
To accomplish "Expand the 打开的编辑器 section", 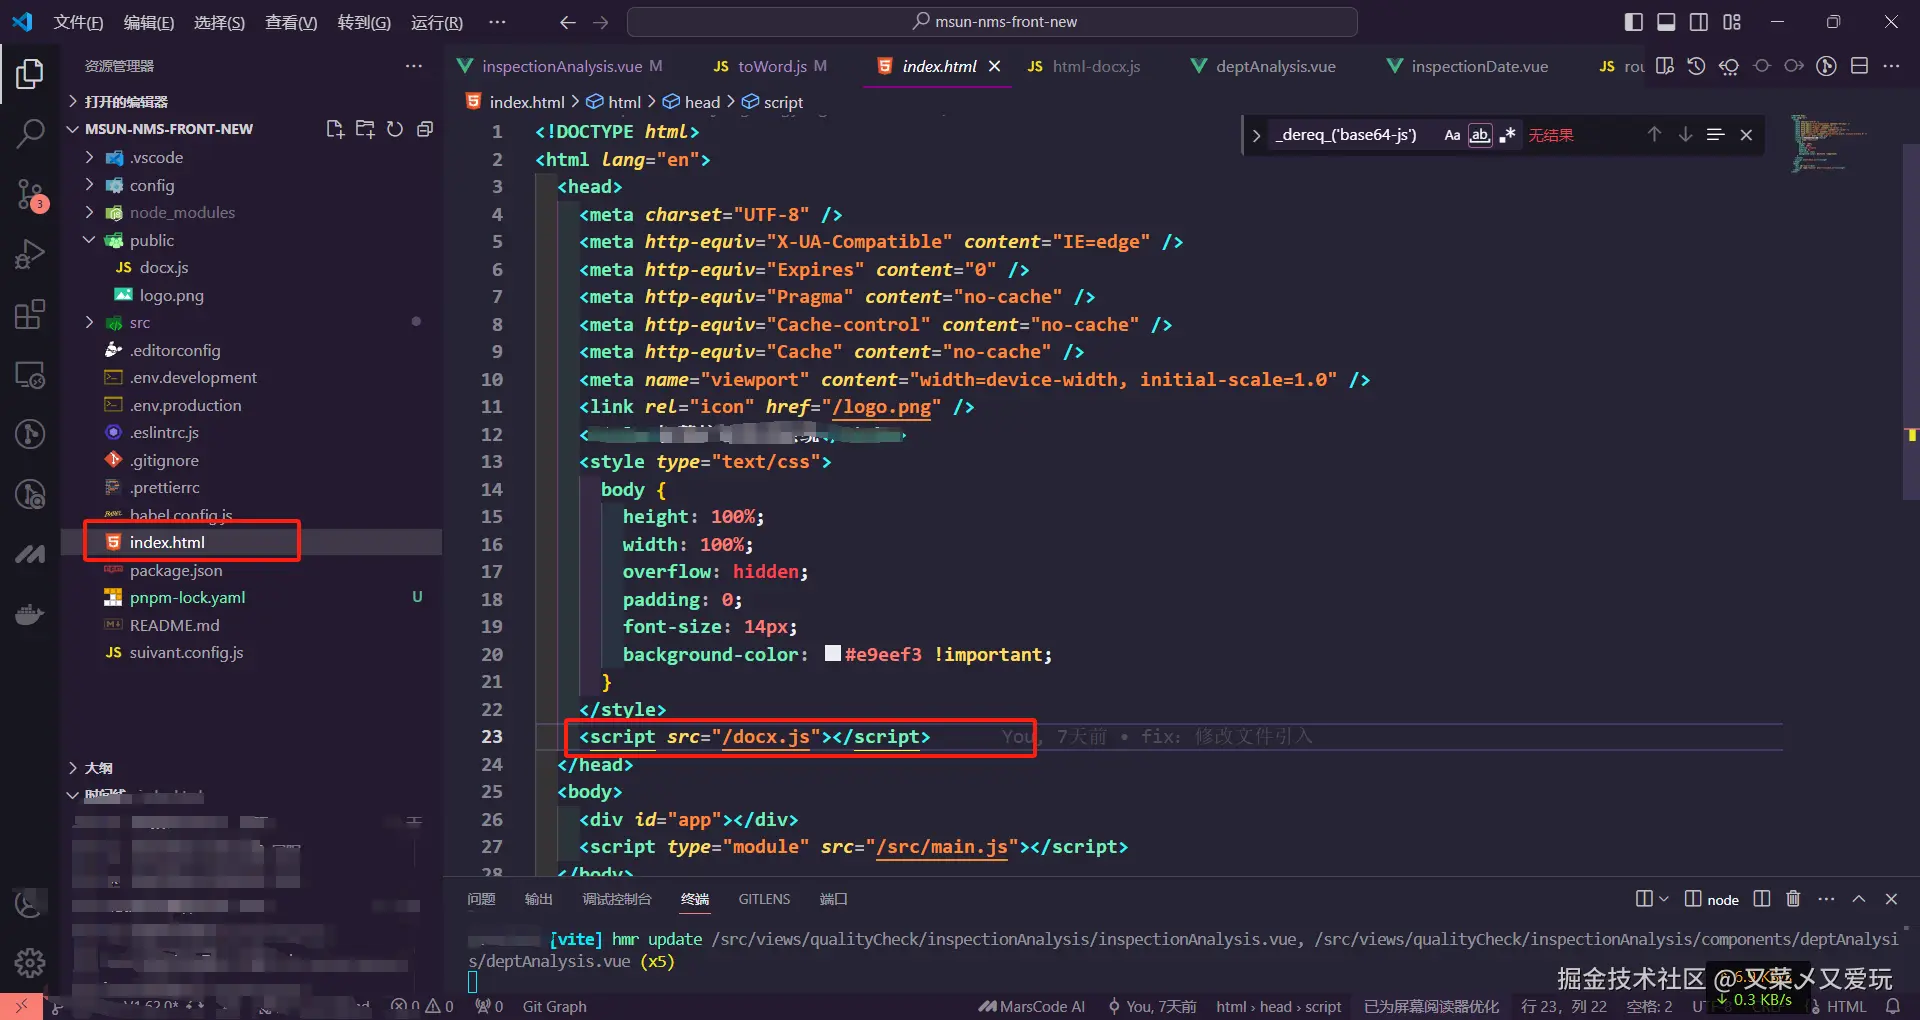I will pos(126,102).
